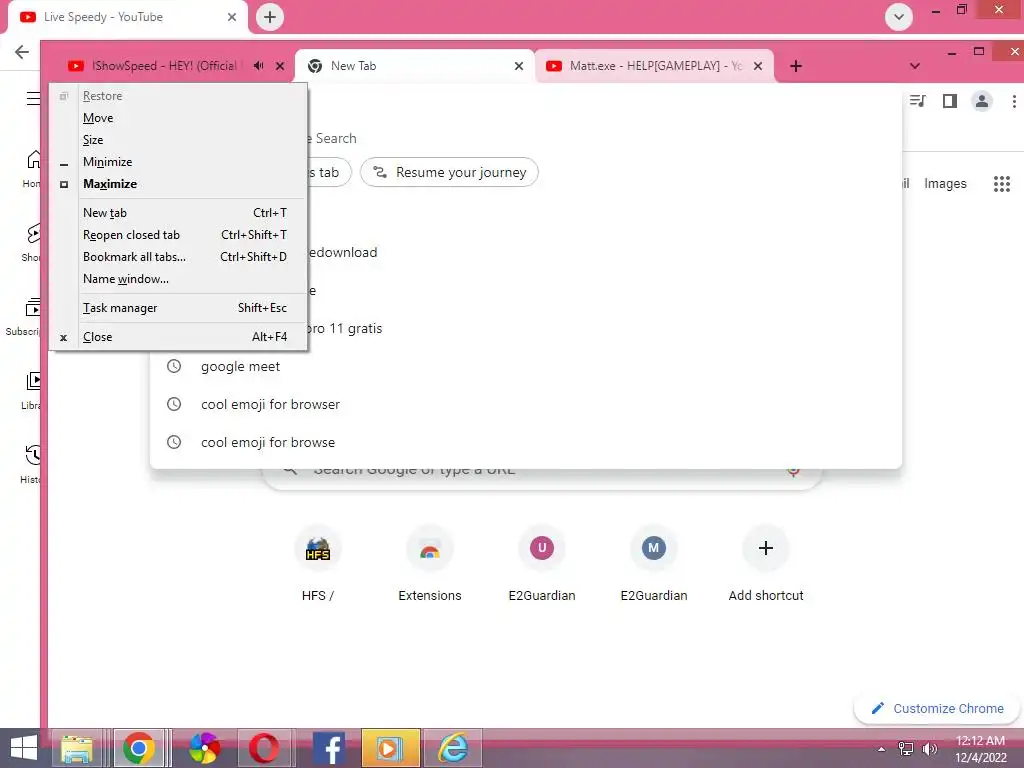
Task: Open the profile avatar icon
Action: coord(982,101)
